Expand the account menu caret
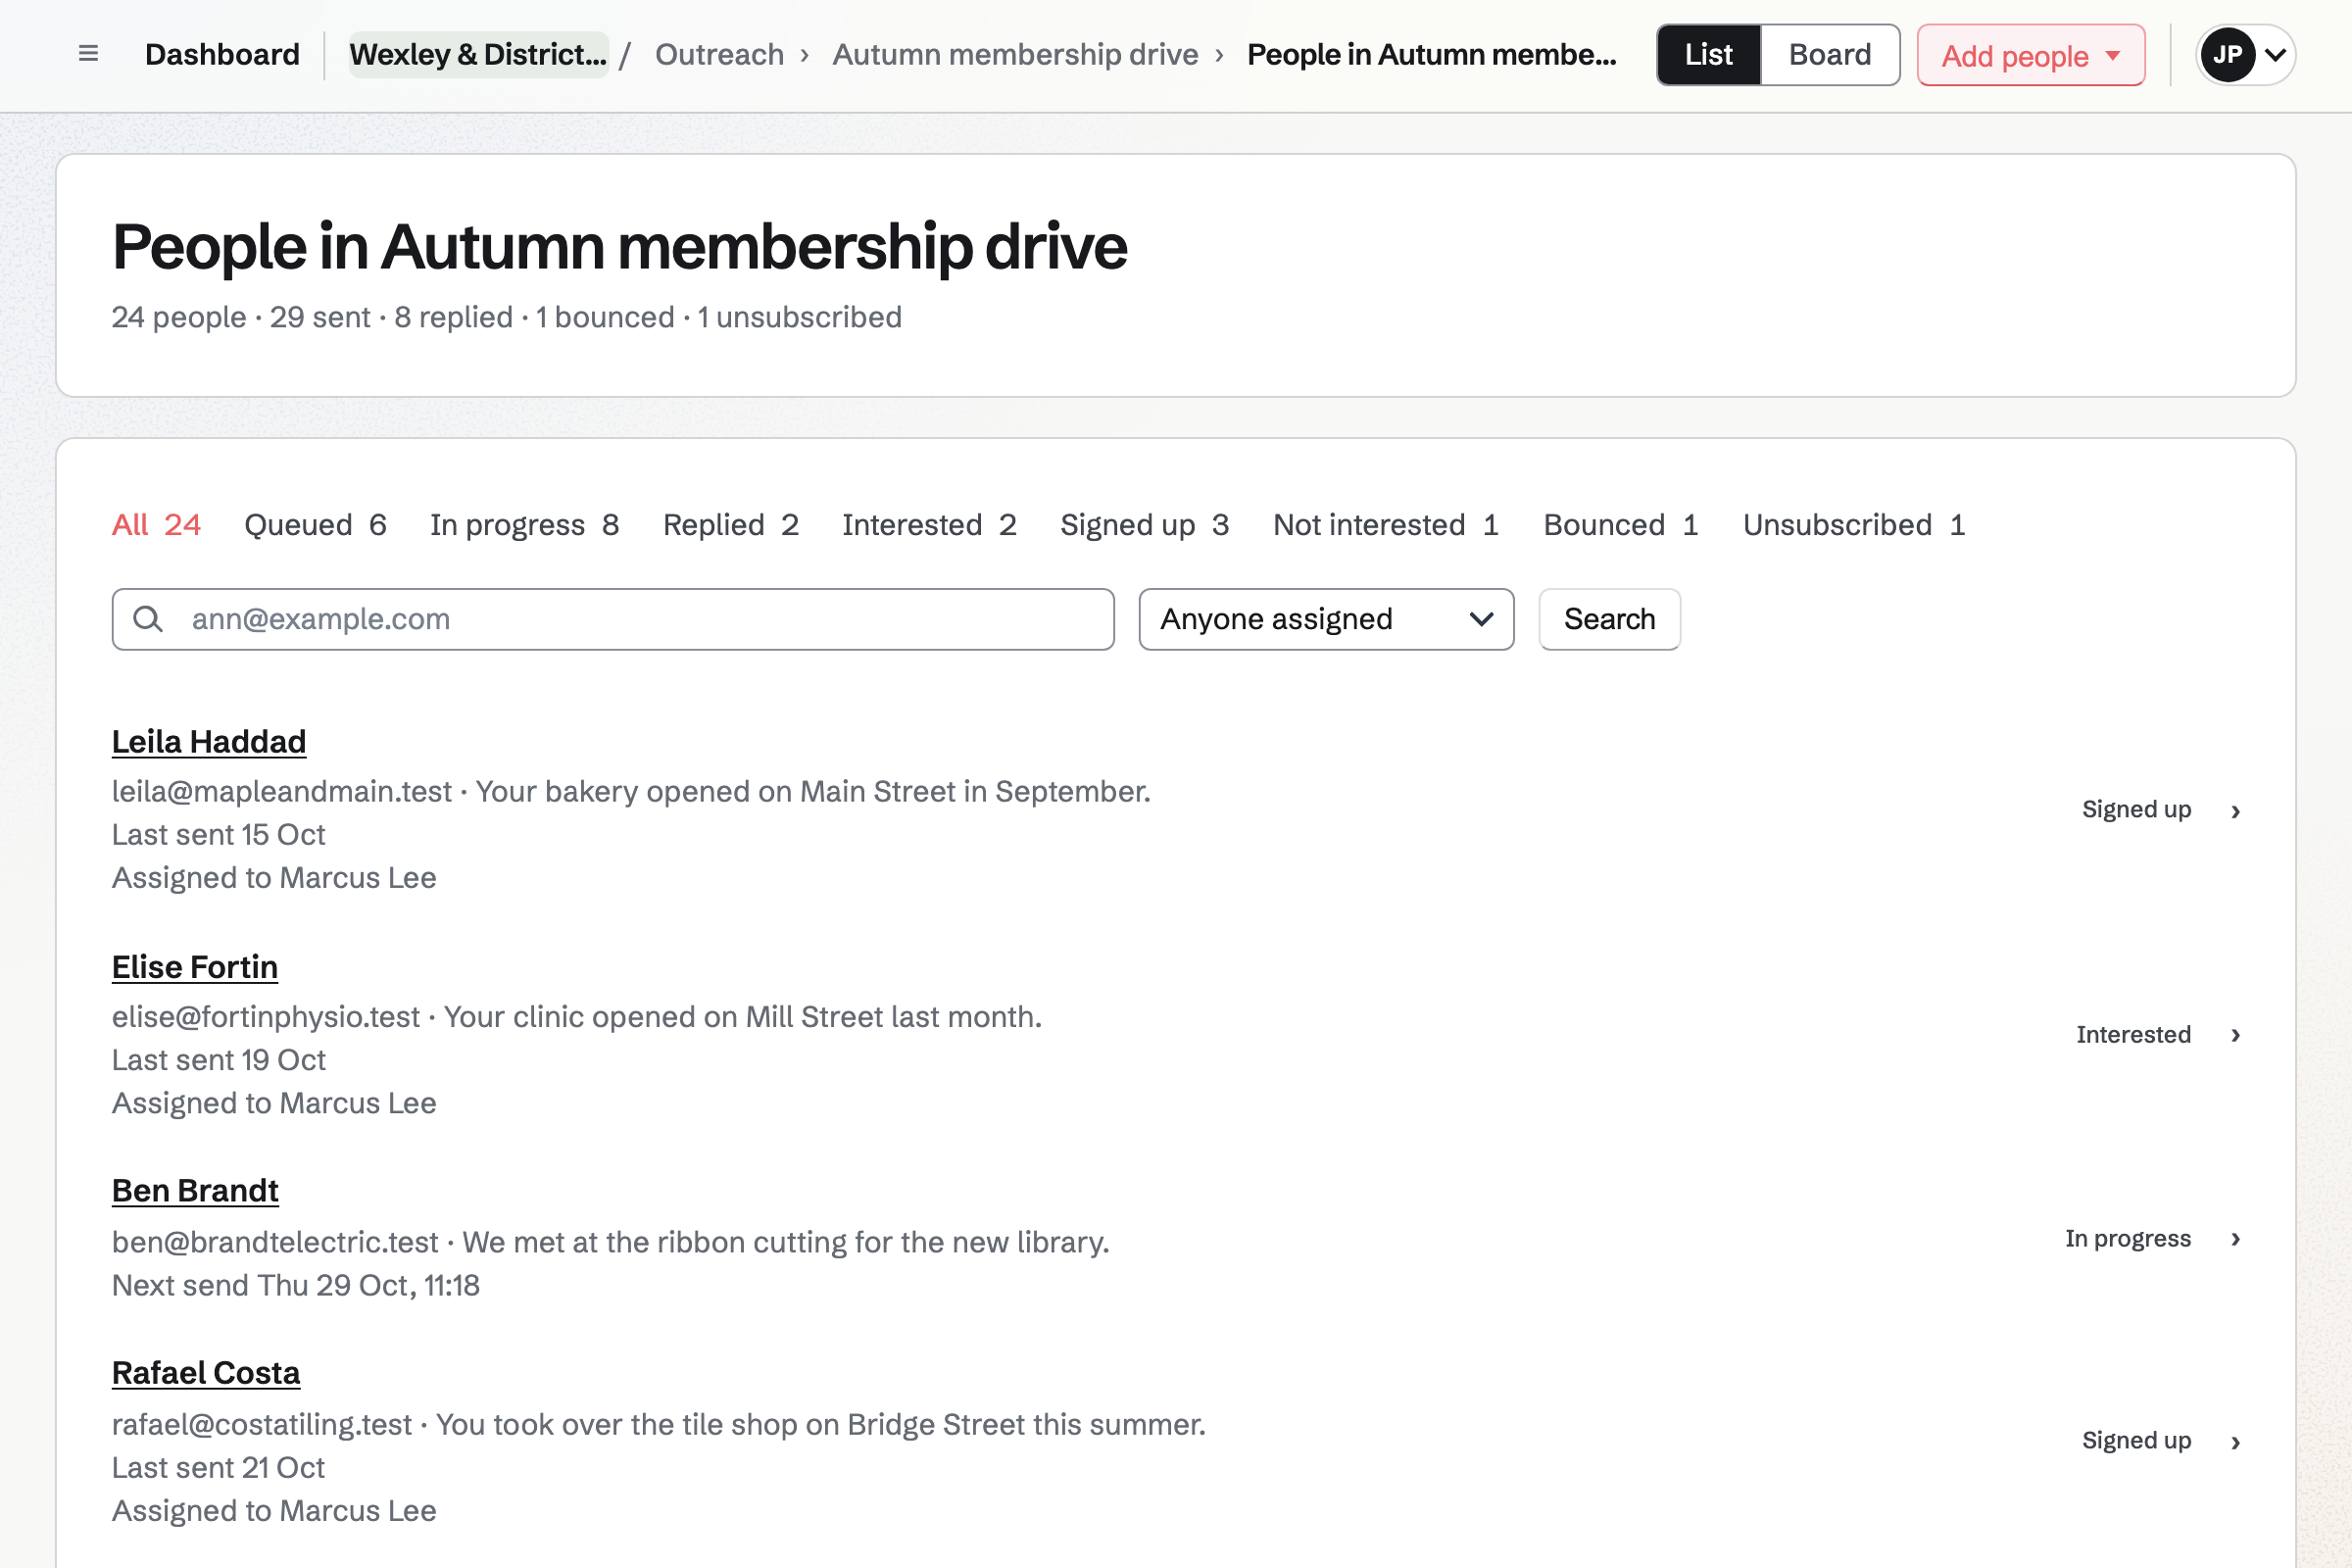This screenshot has width=2352, height=1568. point(2275,54)
